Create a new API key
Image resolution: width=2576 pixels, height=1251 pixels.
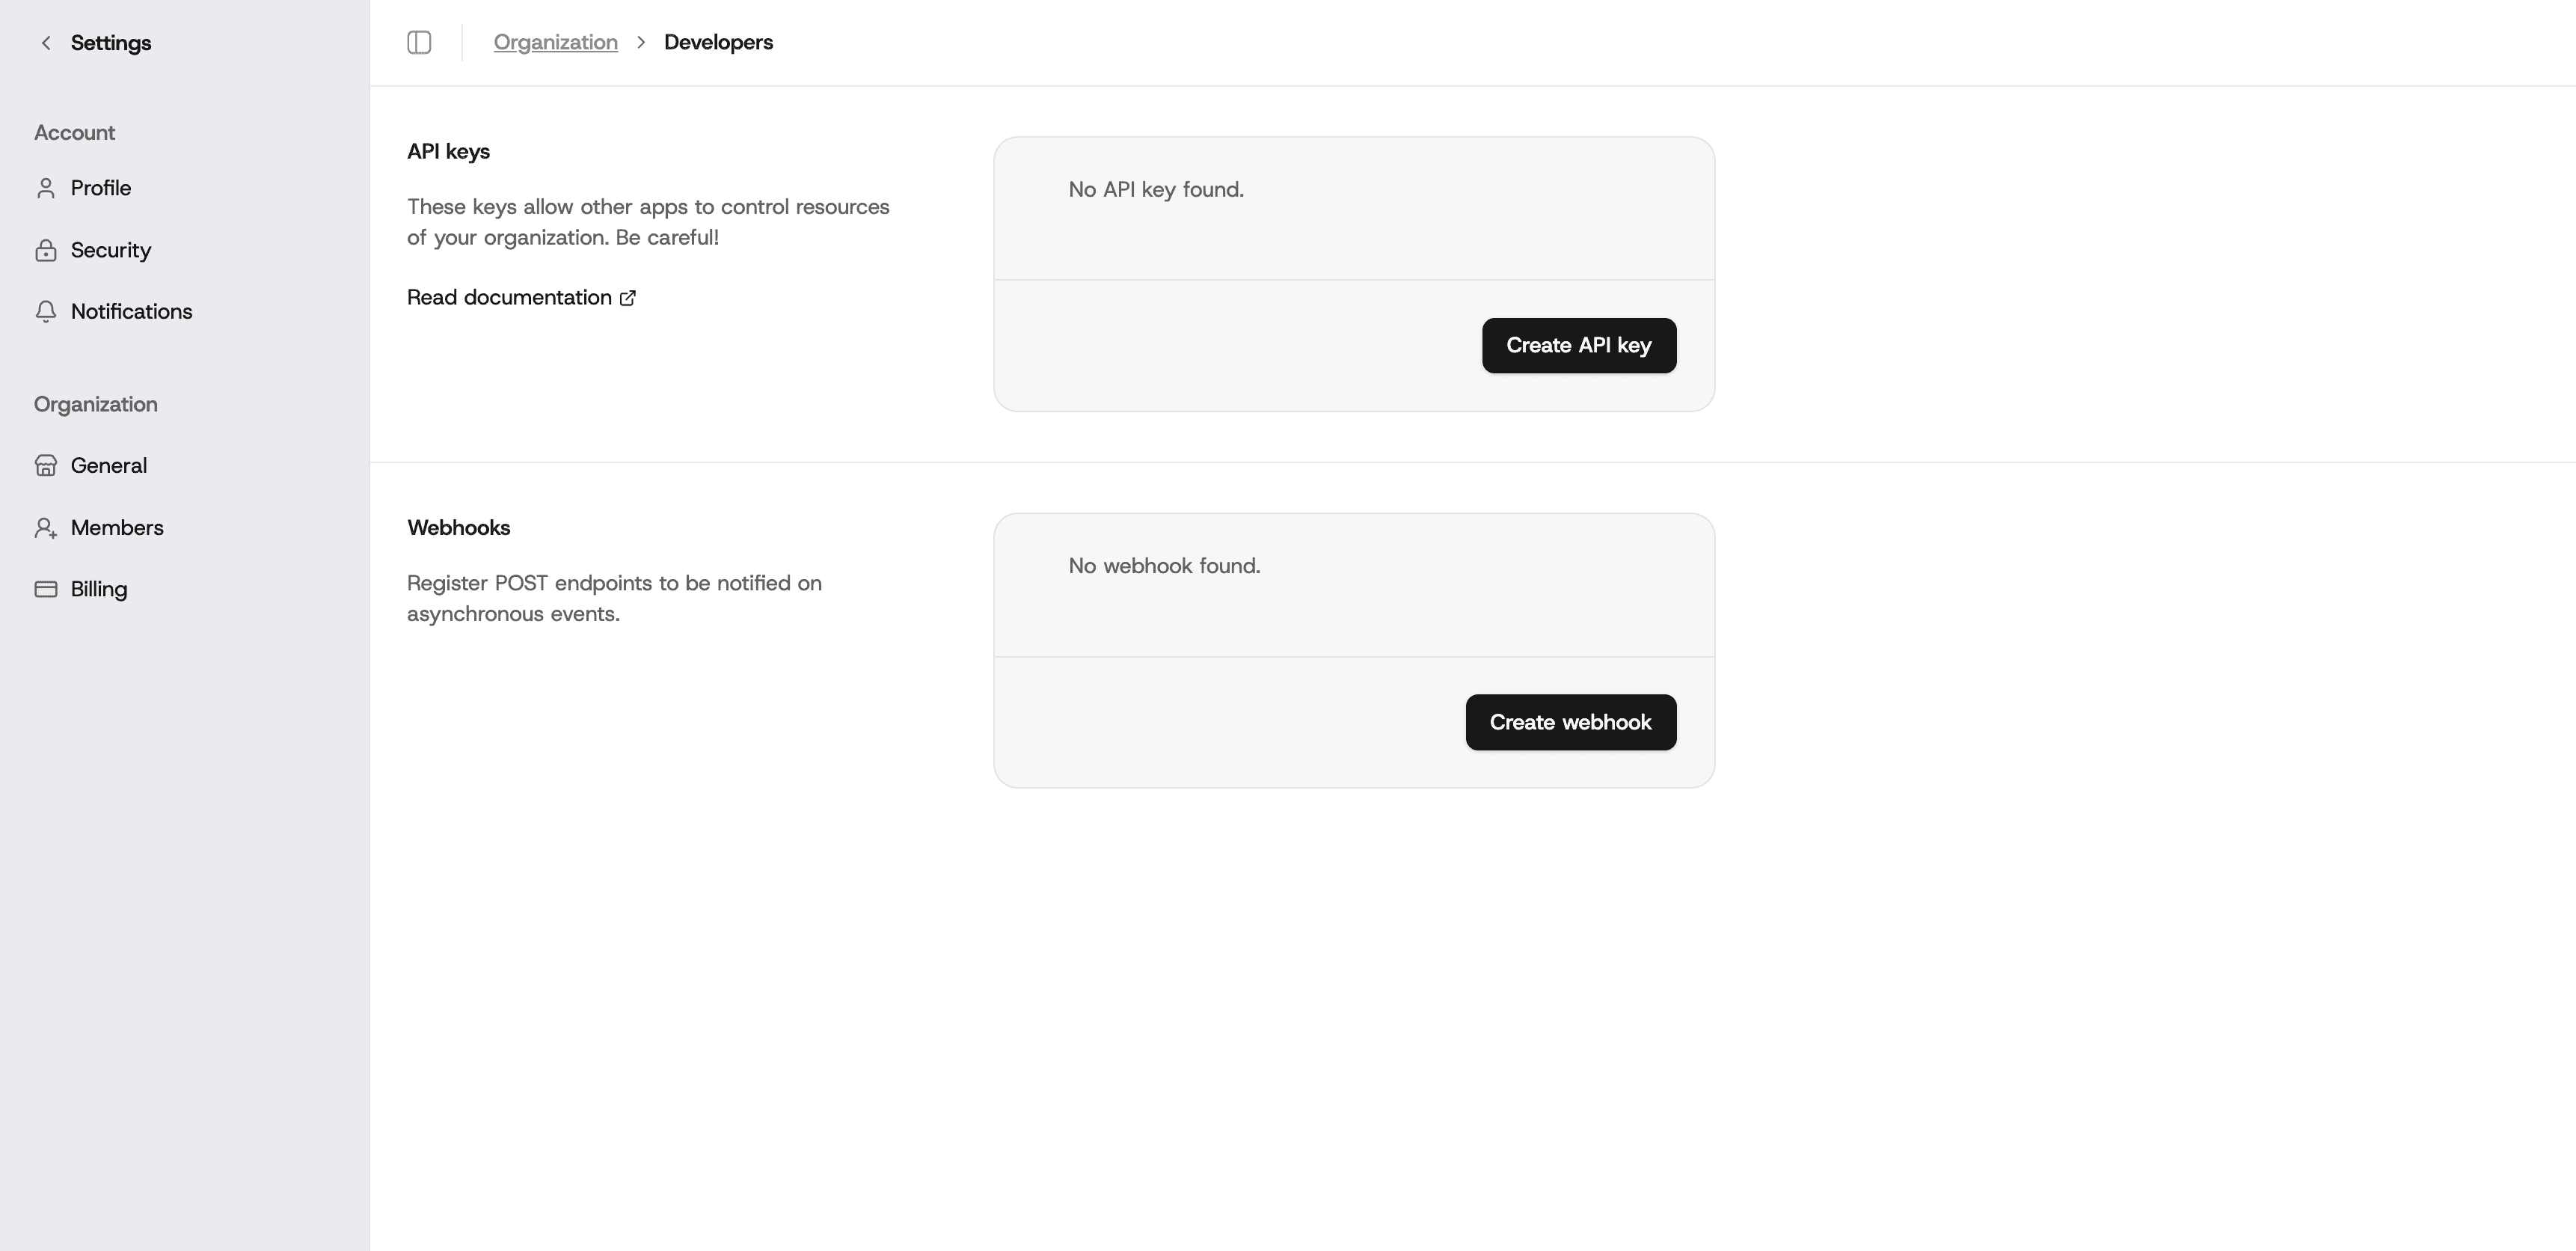[x=1579, y=345]
